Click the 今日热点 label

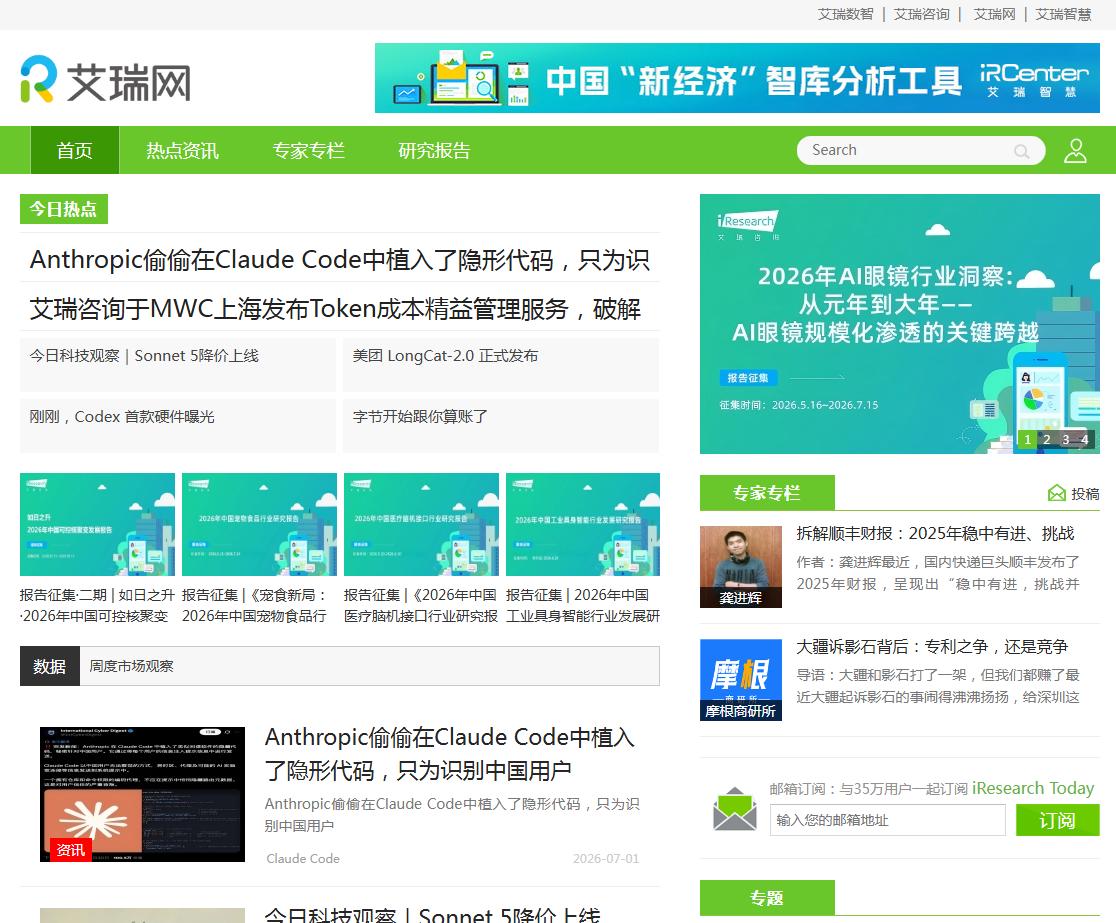pyautogui.click(x=63, y=209)
